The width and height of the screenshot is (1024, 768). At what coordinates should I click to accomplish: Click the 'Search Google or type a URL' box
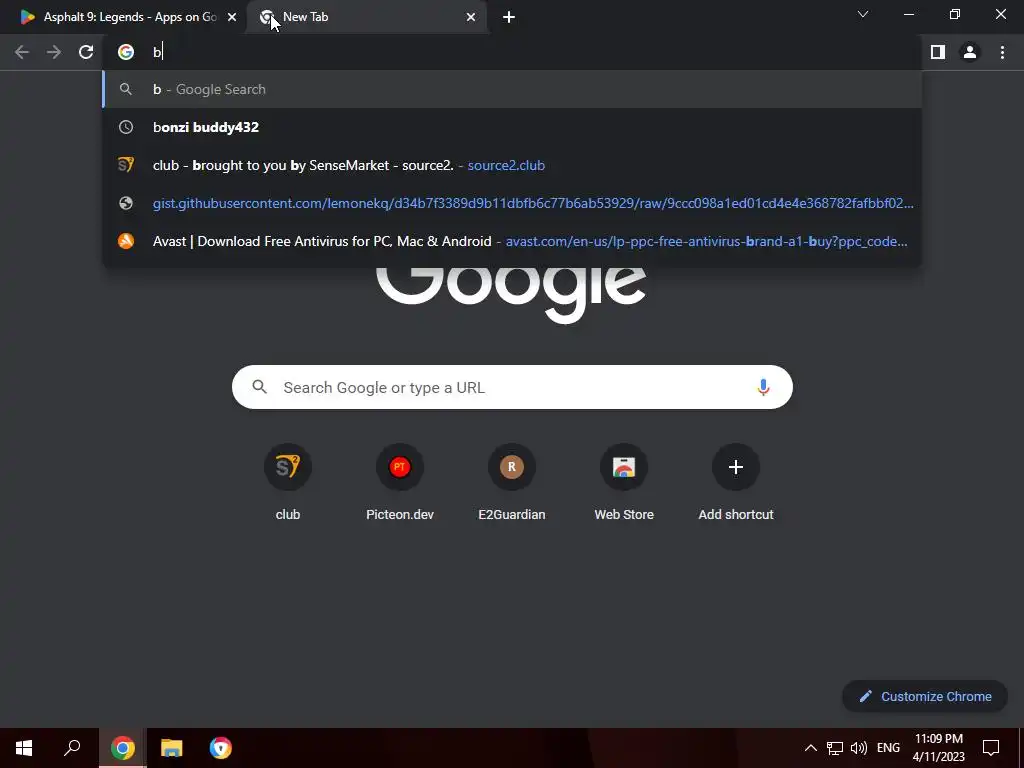click(x=512, y=387)
